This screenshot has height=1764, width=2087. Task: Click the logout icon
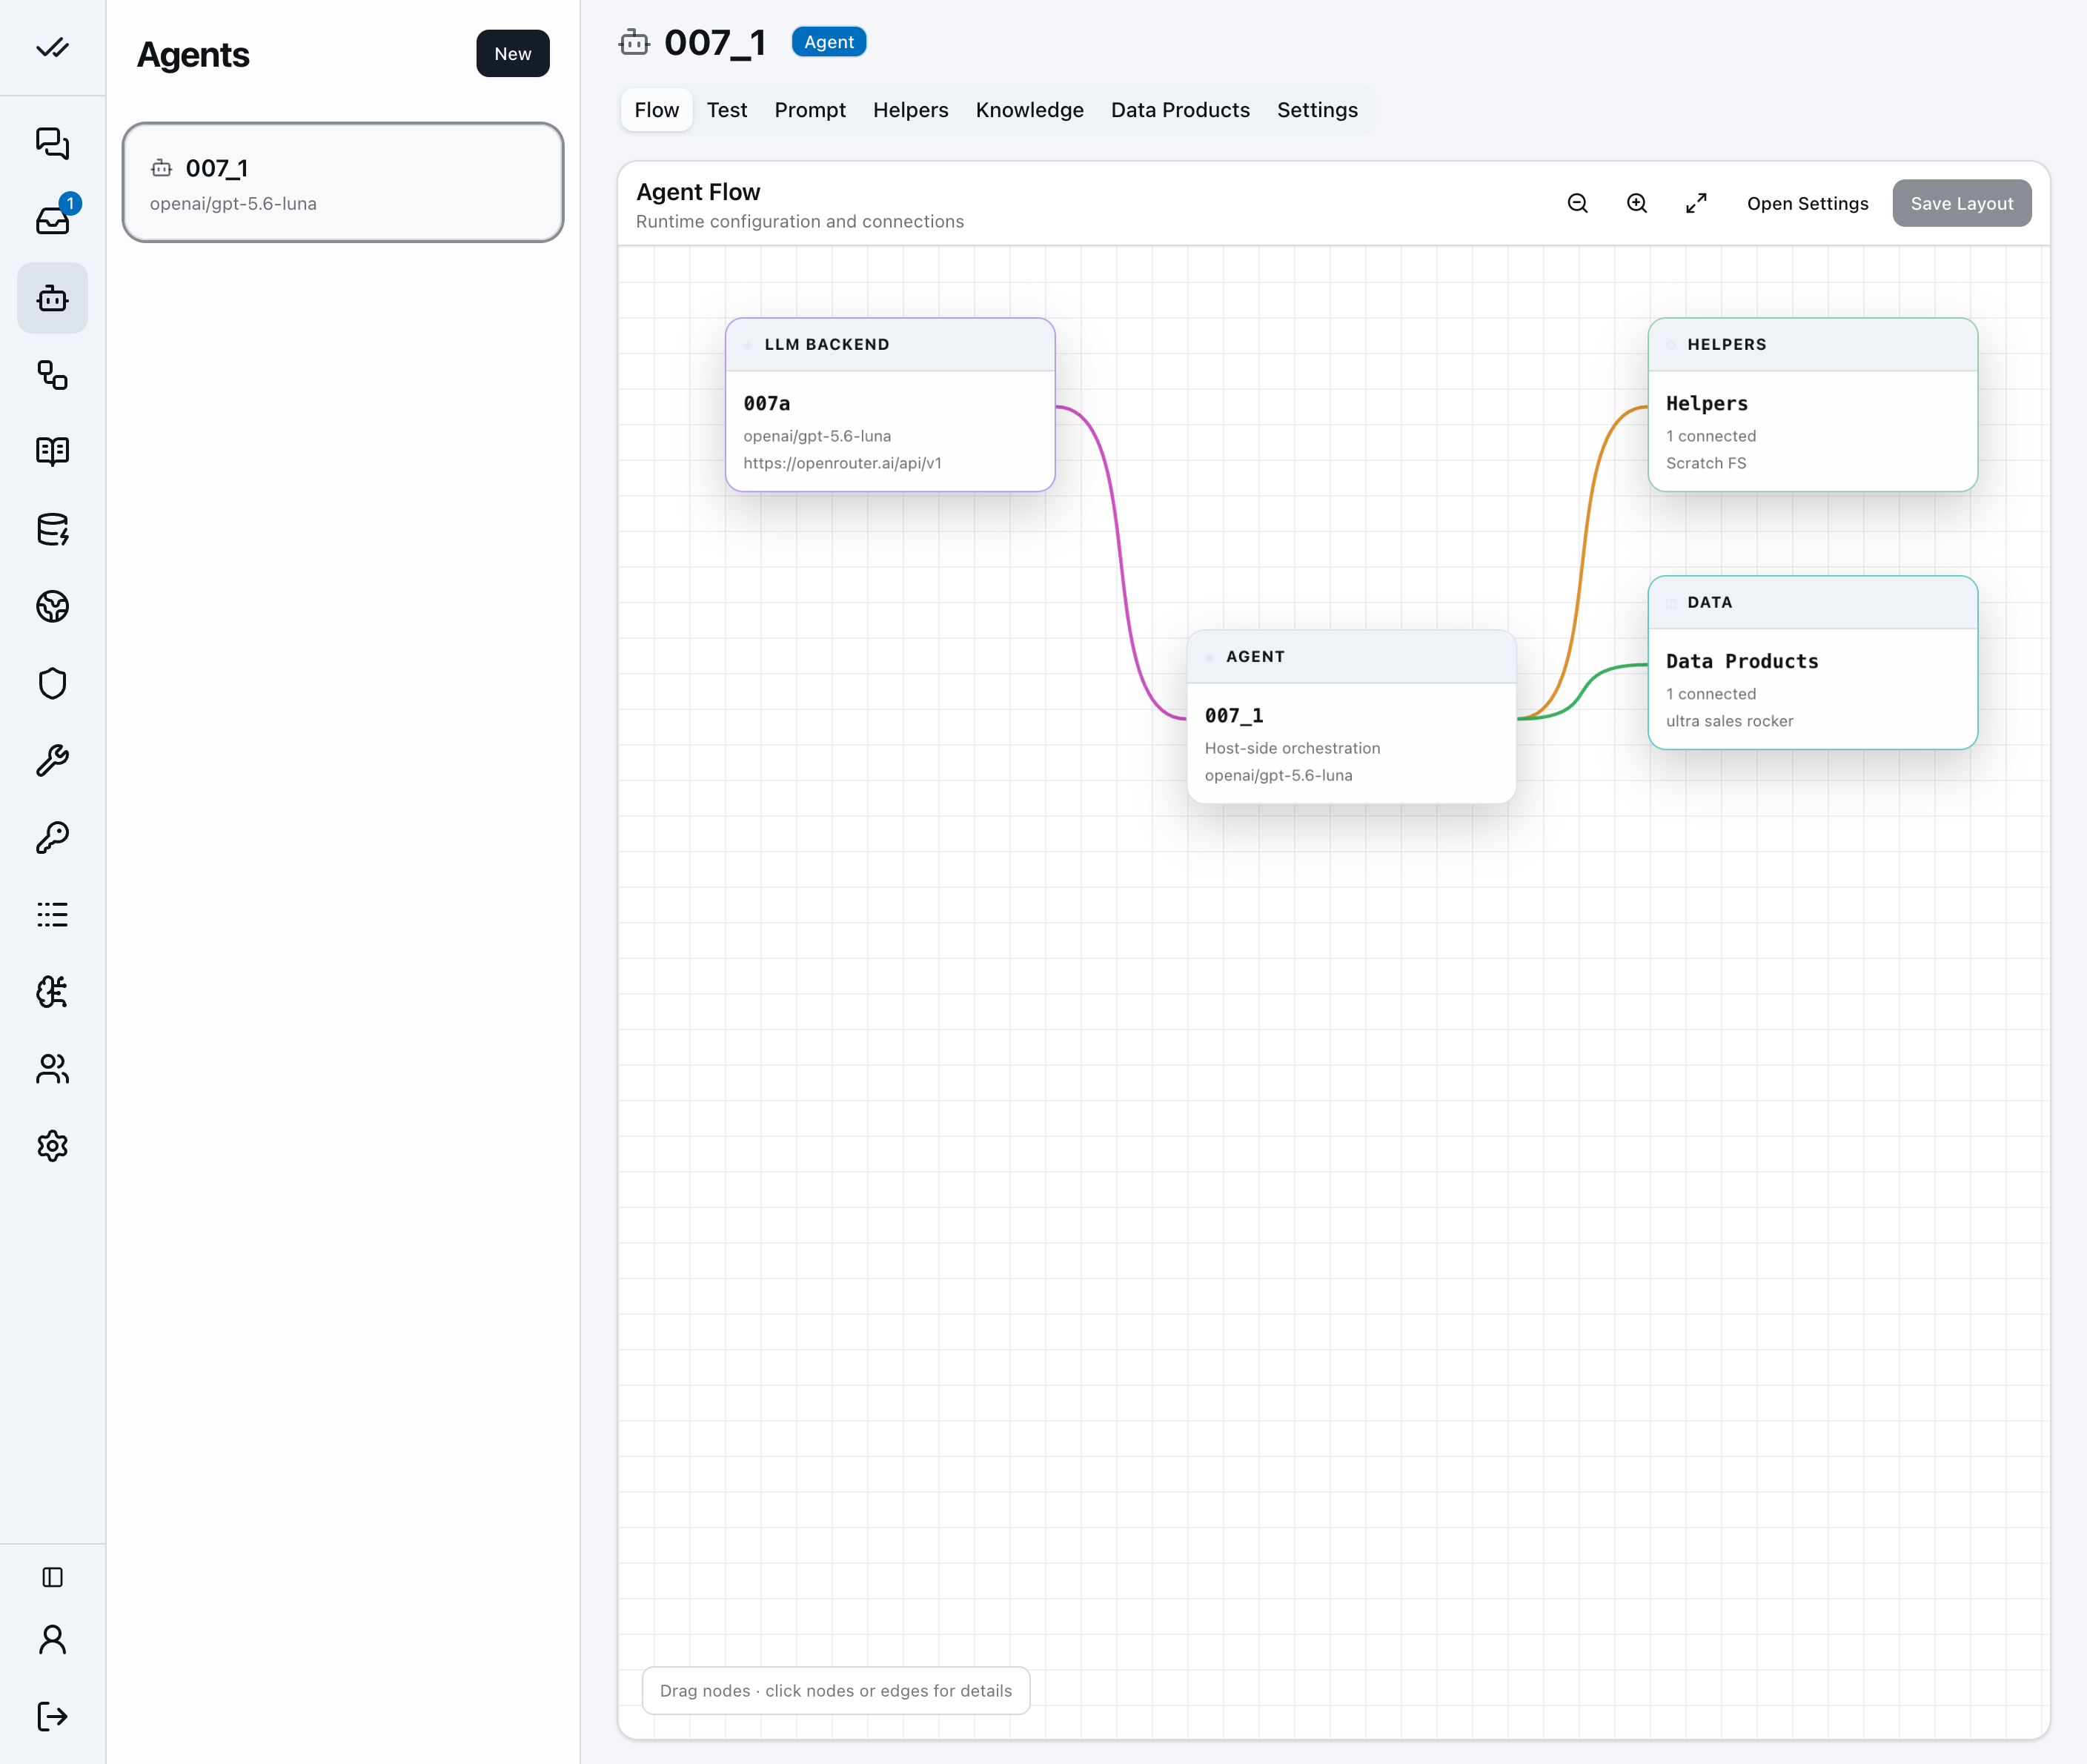[x=52, y=1717]
